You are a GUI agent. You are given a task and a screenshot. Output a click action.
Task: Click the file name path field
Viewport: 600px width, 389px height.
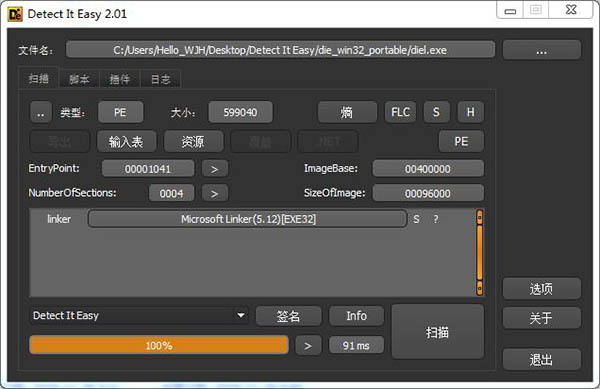280,50
